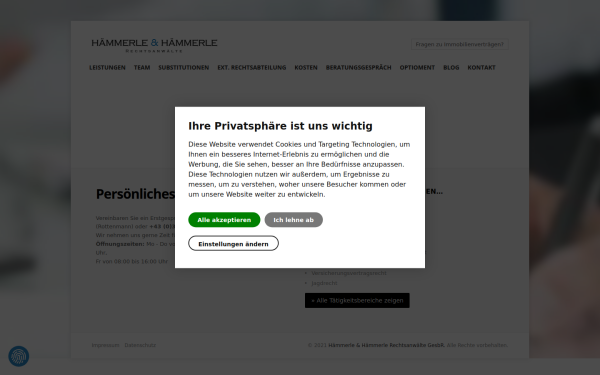This screenshot has width=600, height=375.
Task: Click the Hämmerle & Hämmerle logo
Action: tap(154, 45)
